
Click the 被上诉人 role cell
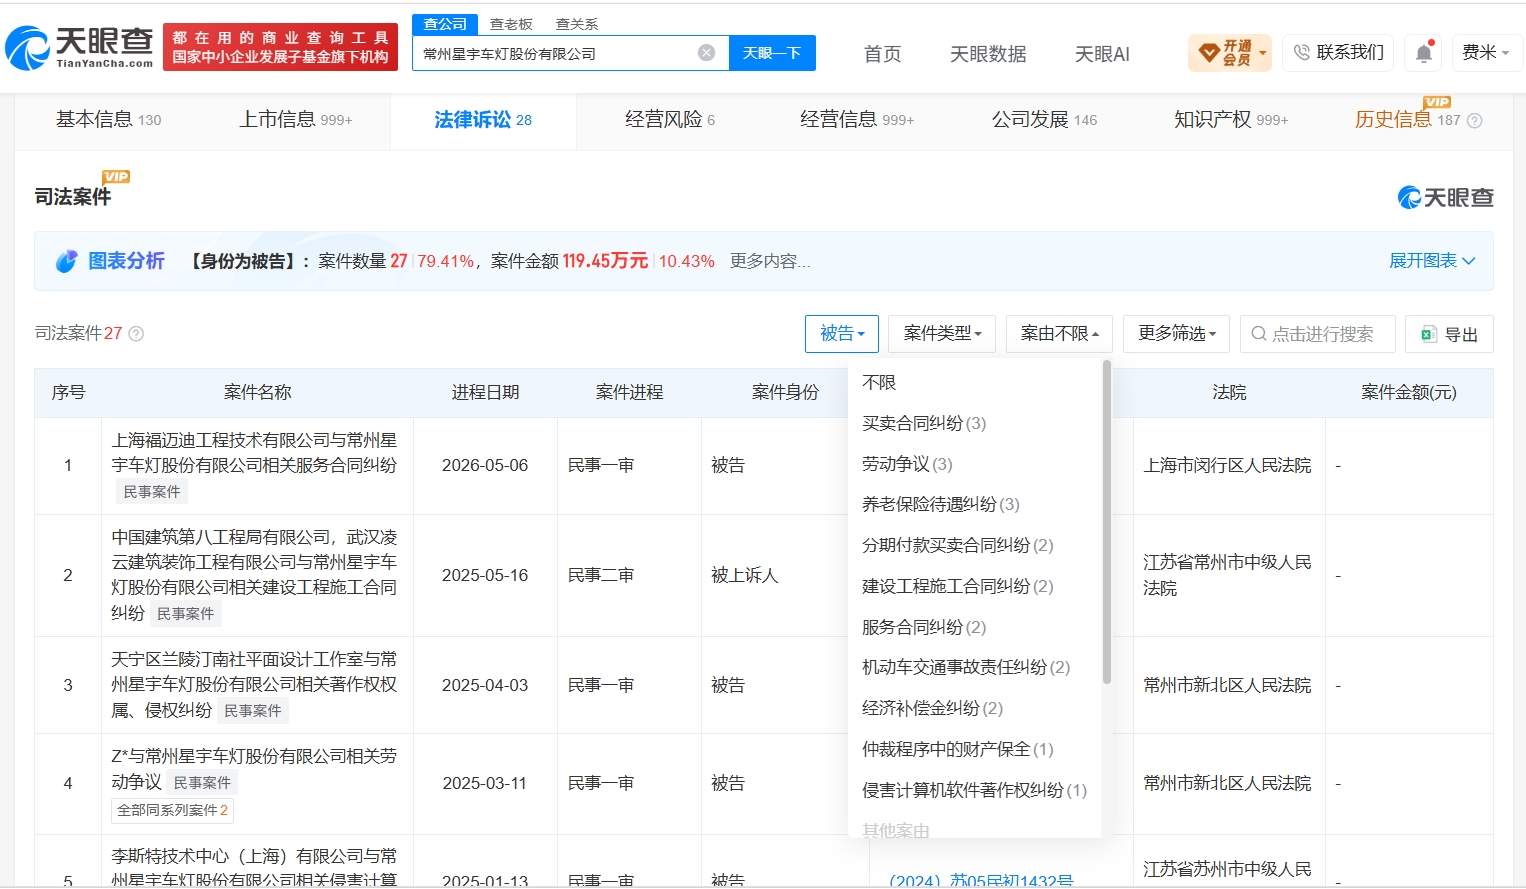point(744,576)
